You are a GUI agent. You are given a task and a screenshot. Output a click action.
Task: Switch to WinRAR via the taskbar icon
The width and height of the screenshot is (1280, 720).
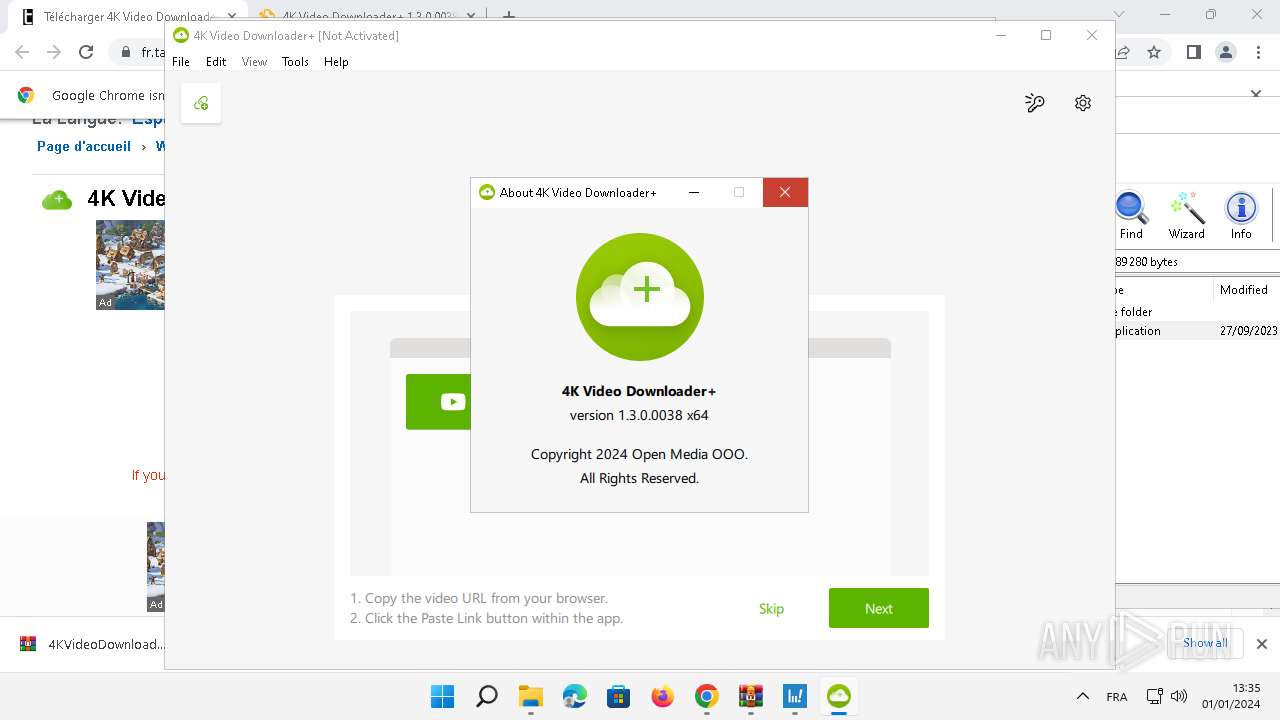751,696
